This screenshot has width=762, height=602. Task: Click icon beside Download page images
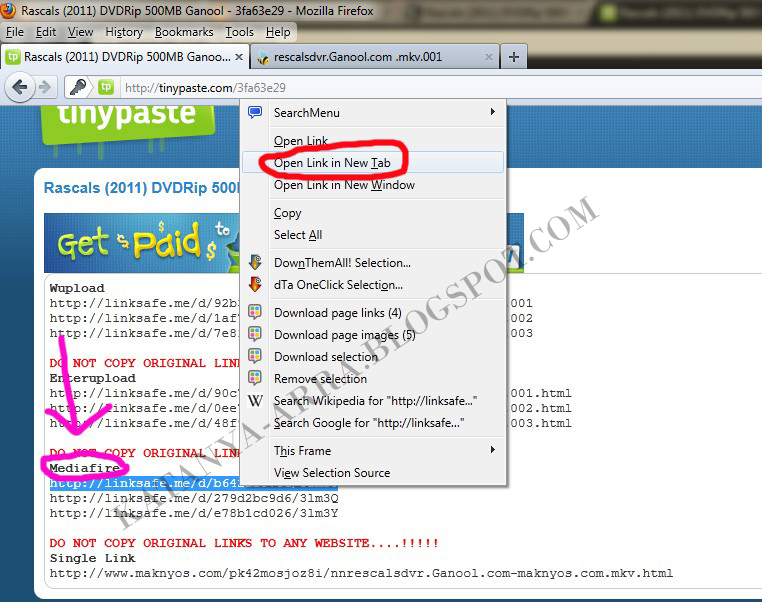click(255, 334)
